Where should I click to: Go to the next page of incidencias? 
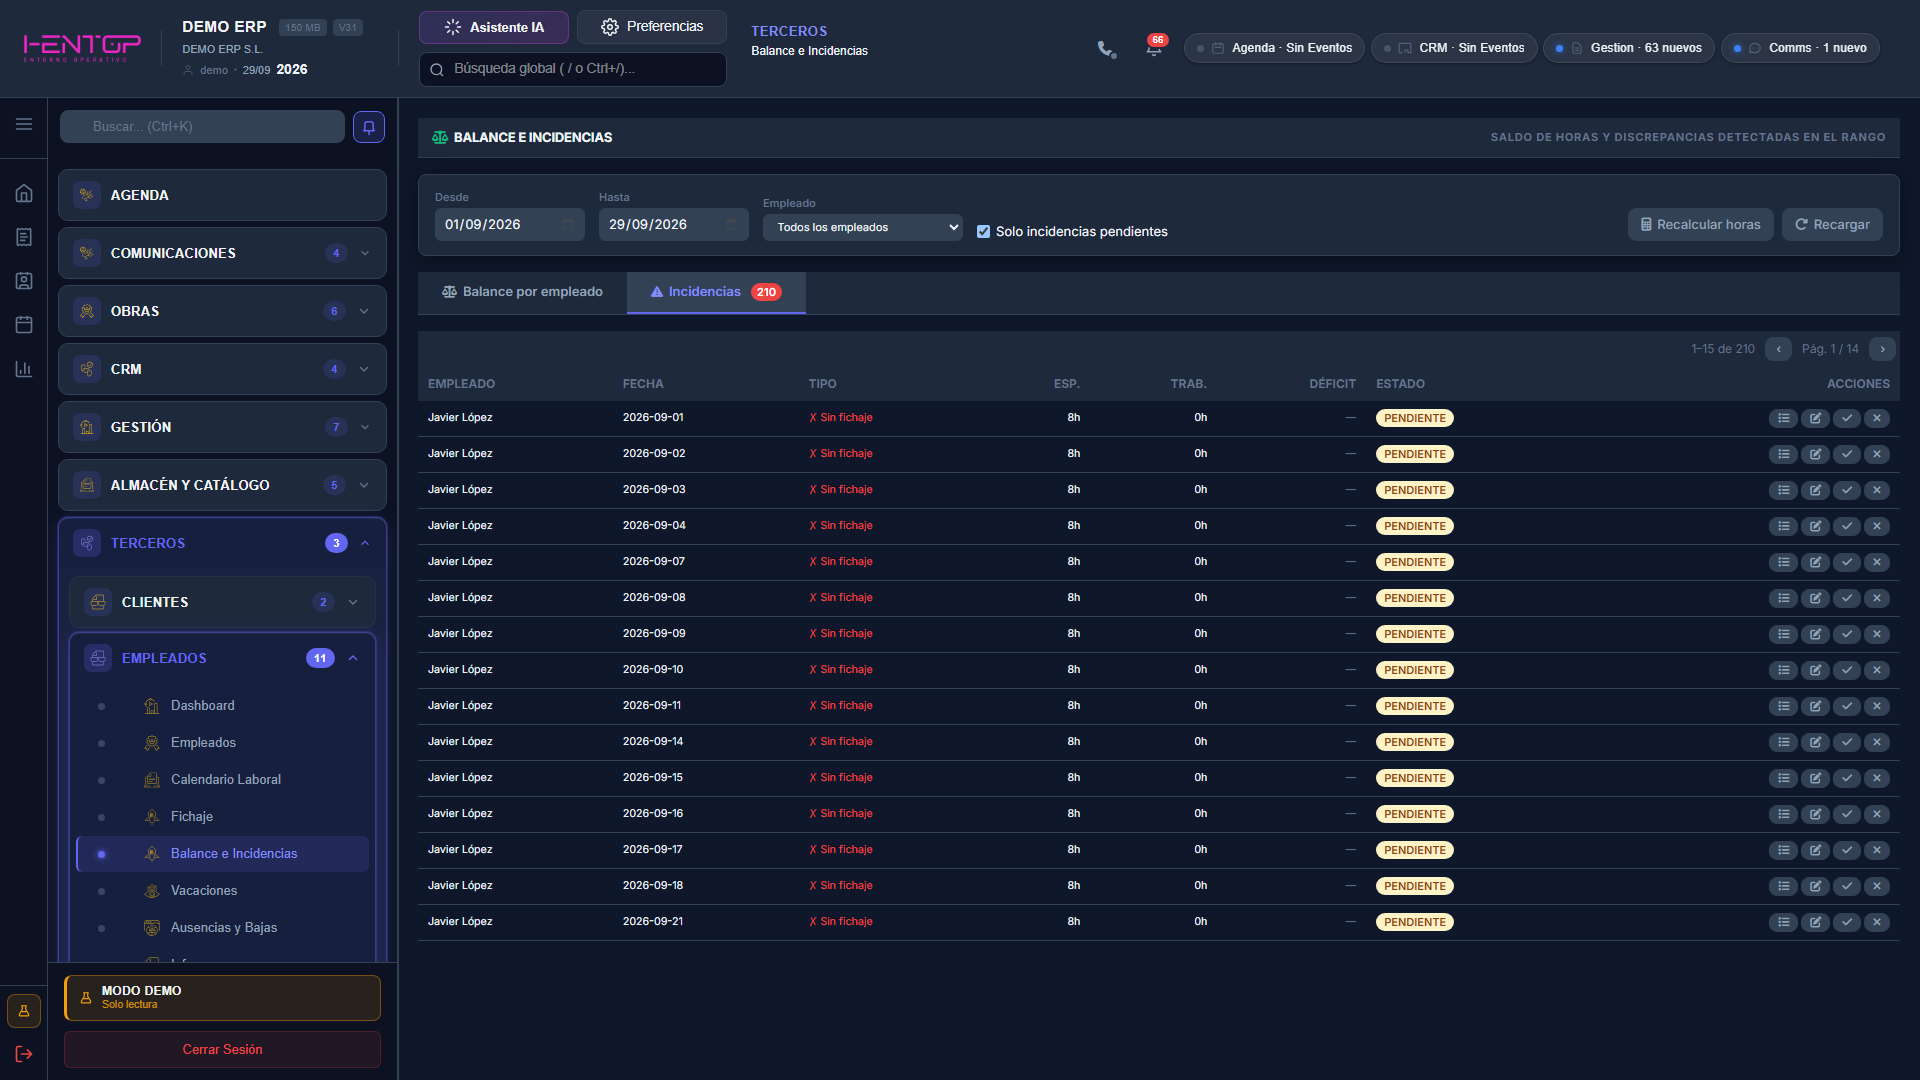(1882, 349)
